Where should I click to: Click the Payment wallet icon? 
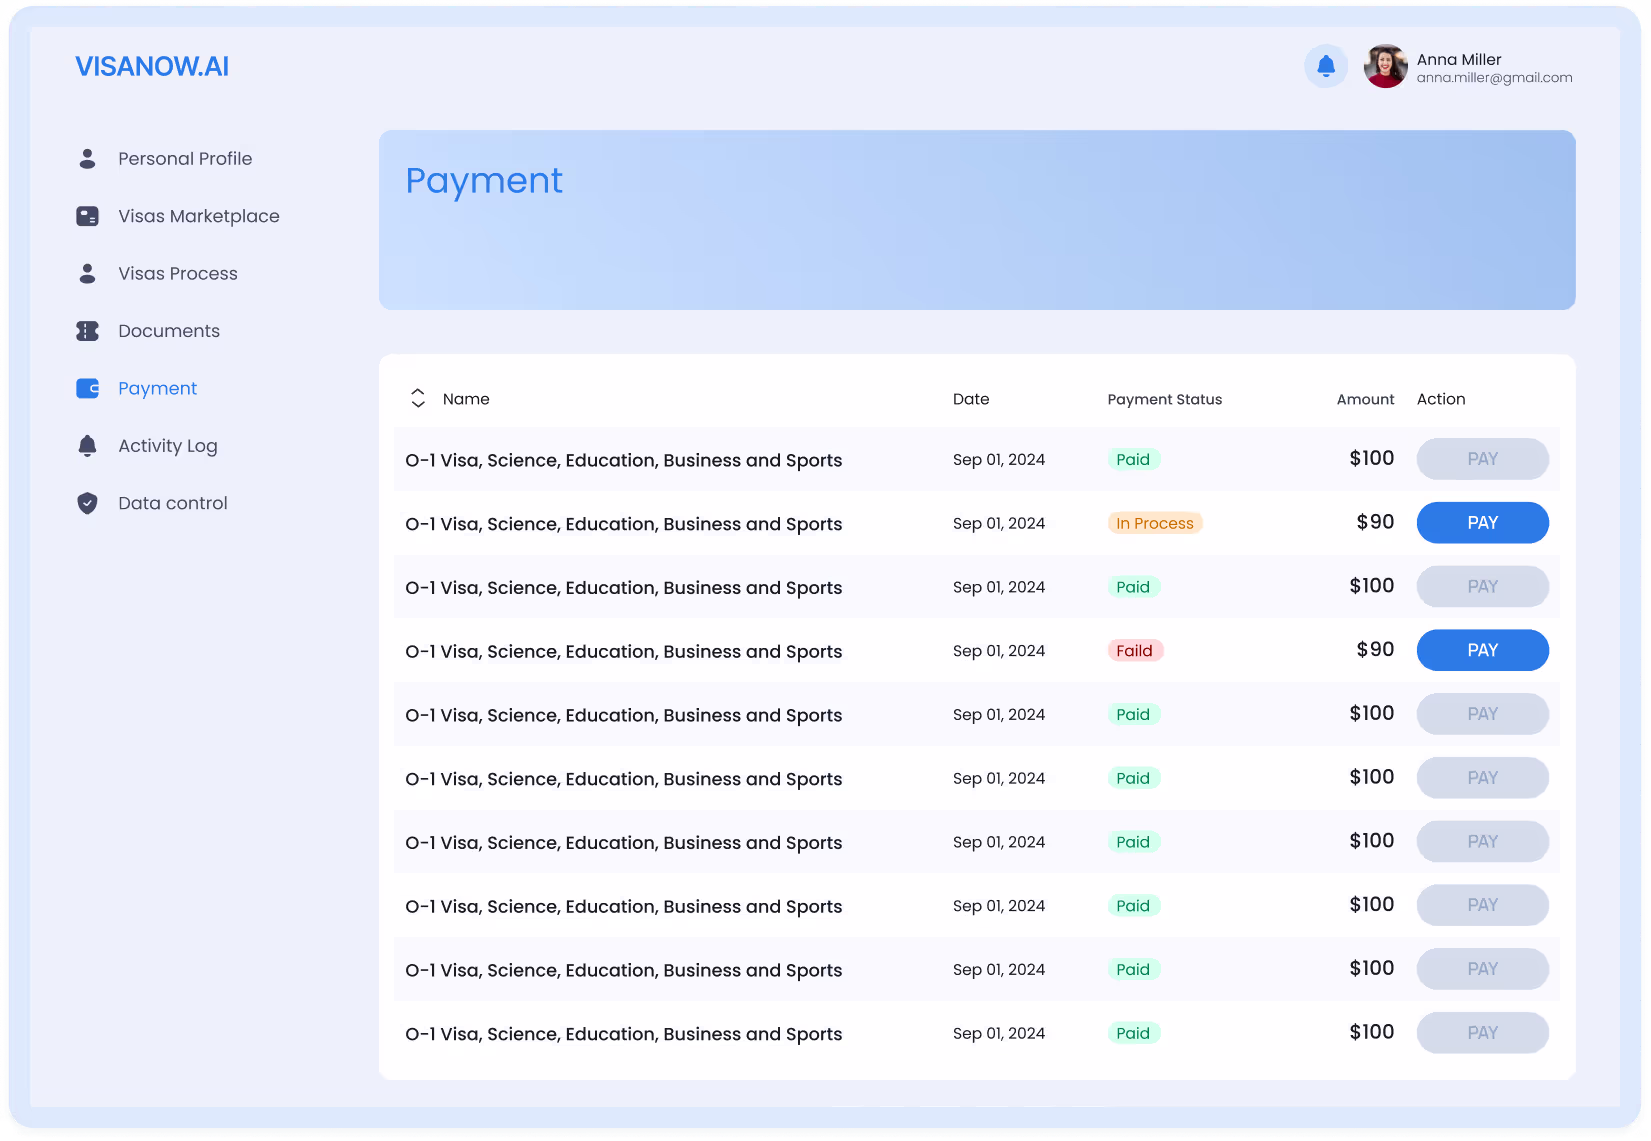click(x=87, y=388)
